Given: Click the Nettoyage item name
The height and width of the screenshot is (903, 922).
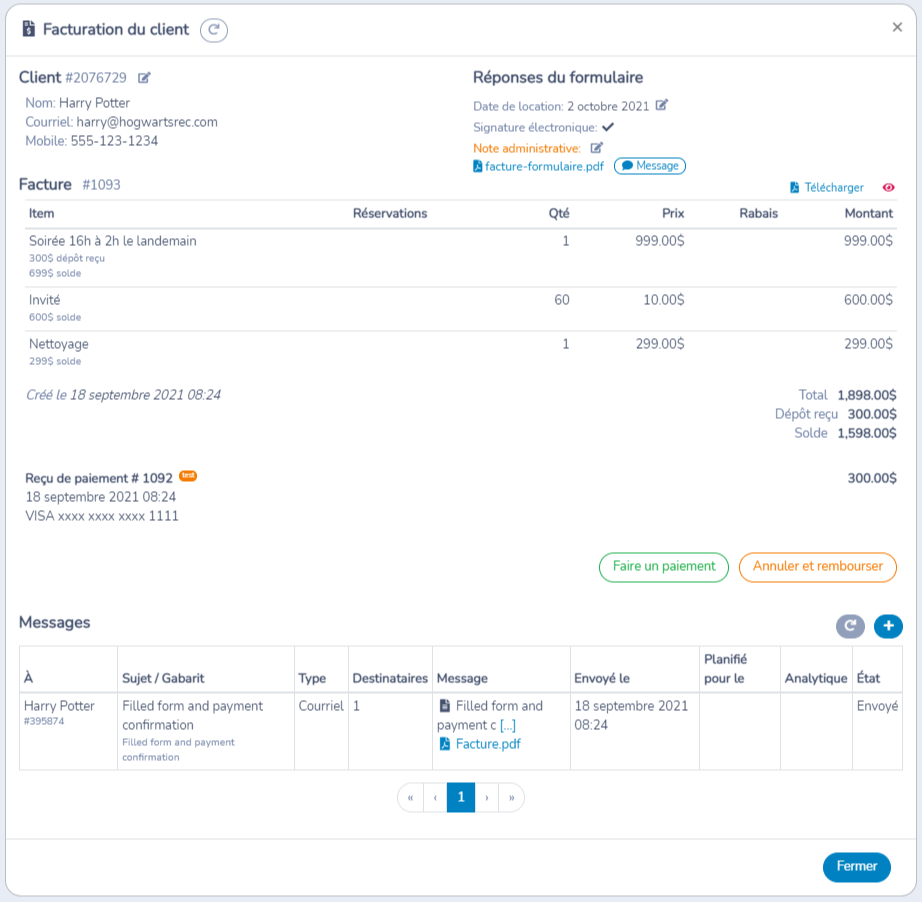Looking at the screenshot, I should point(59,344).
